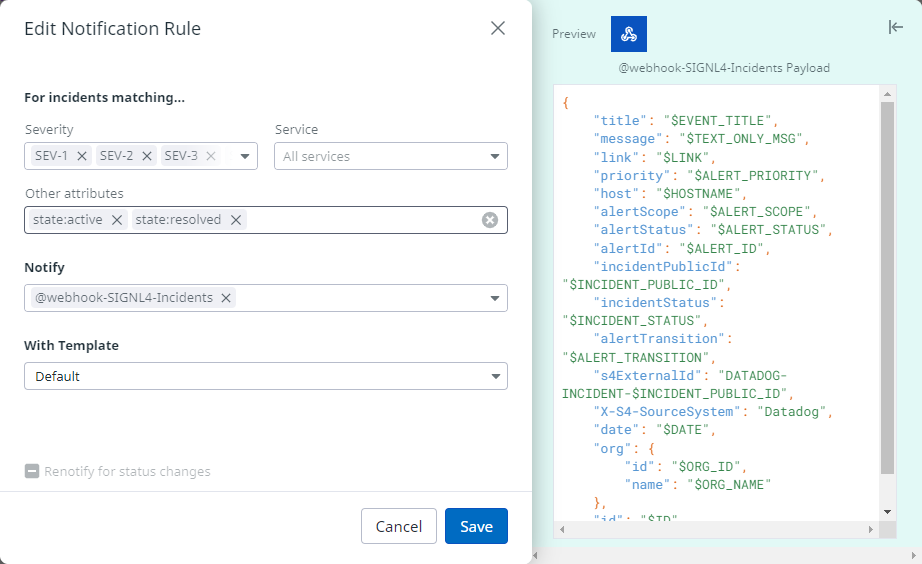This screenshot has width=922, height=564.
Task: Remove the SEV-1 severity tag
Action: pyautogui.click(x=82, y=156)
